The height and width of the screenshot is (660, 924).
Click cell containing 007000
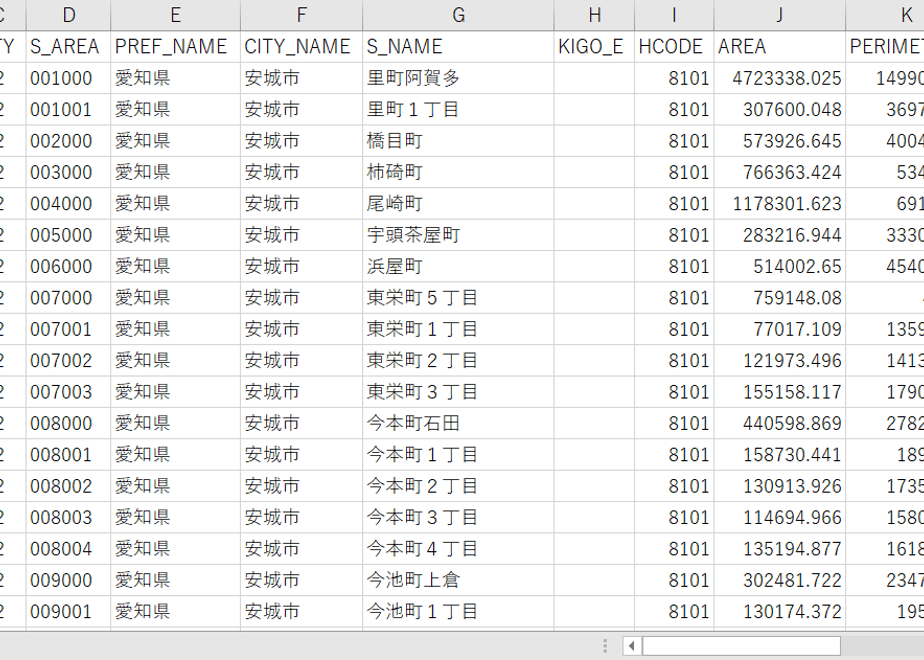[68, 298]
